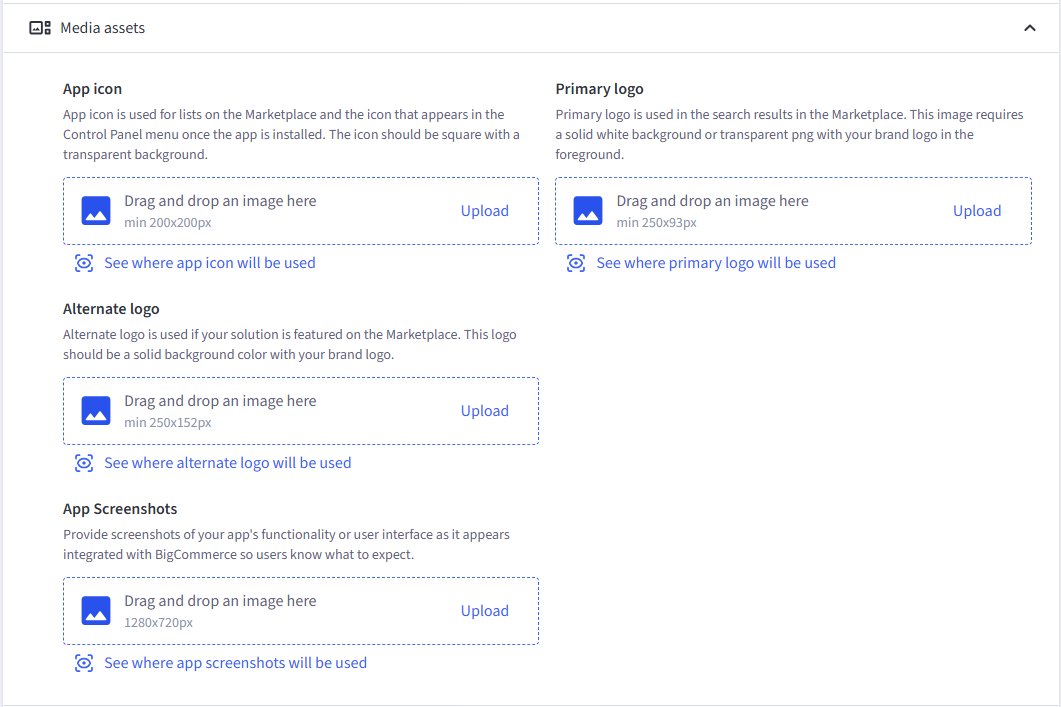The image size is (1061, 707).
Task: Open "See where alternate logo will be used"
Action: (x=228, y=463)
